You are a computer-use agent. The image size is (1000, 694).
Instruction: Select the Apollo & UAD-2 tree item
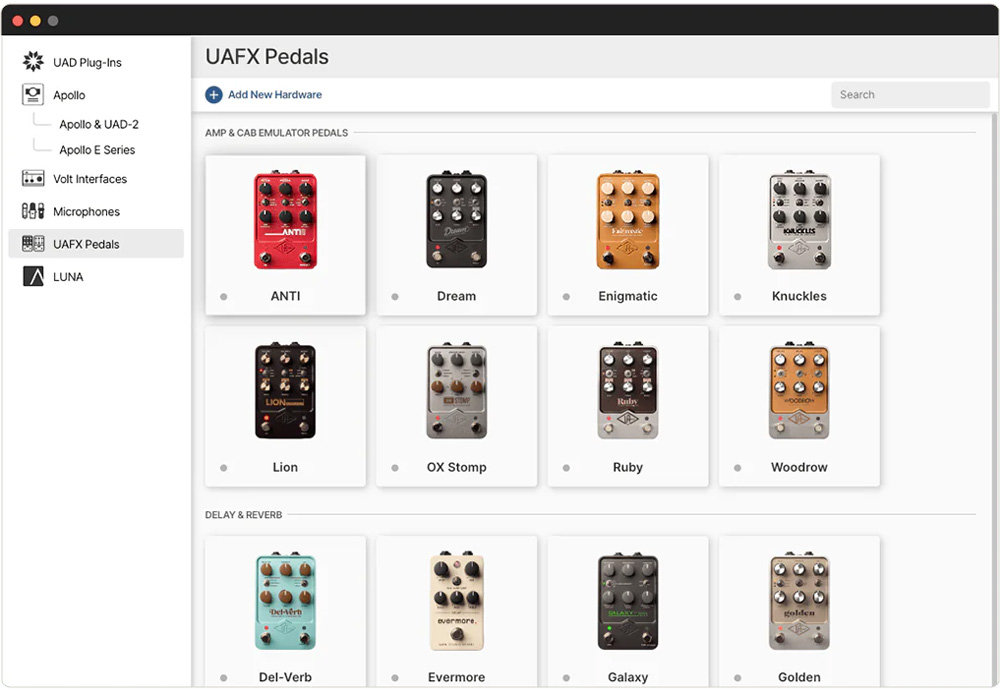[x=99, y=124]
